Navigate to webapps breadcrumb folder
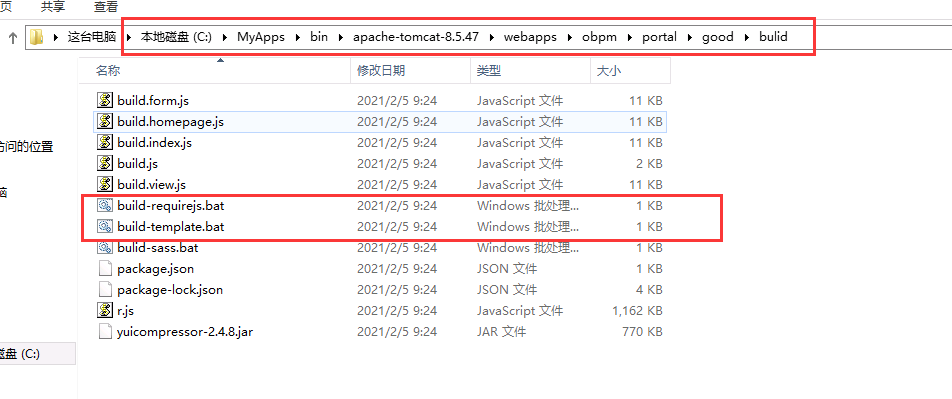This screenshot has width=952, height=399. click(530, 37)
